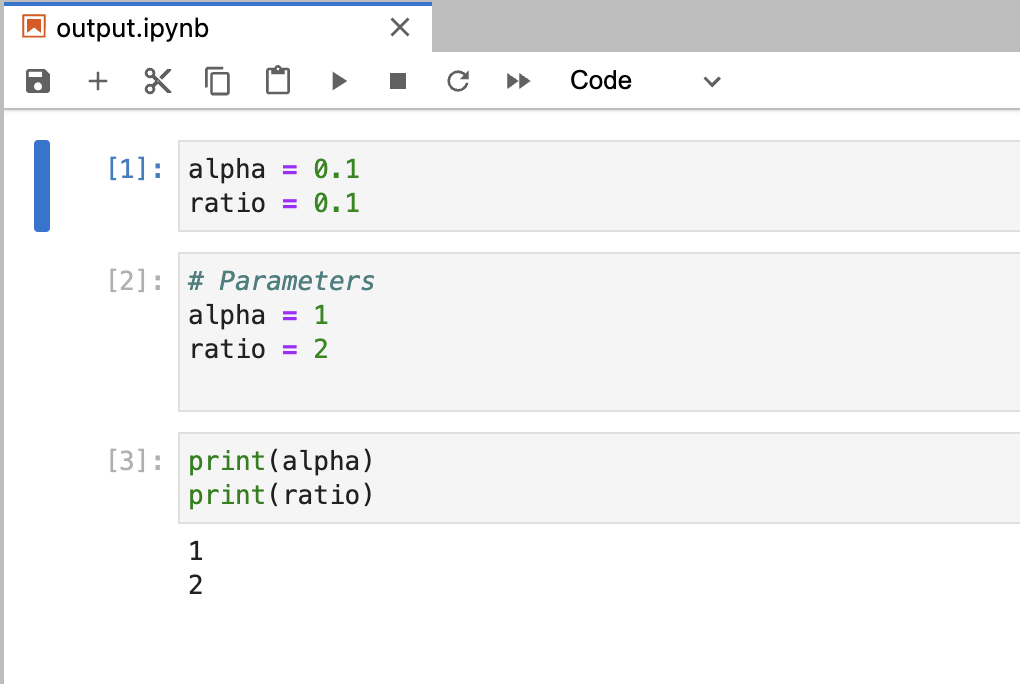Paste cell from clipboard
1020x684 pixels.
pos(278,81)
